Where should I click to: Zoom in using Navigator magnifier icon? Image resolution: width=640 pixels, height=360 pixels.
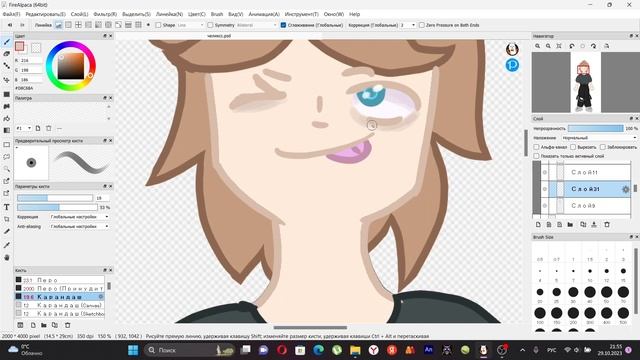pos(538,46)
